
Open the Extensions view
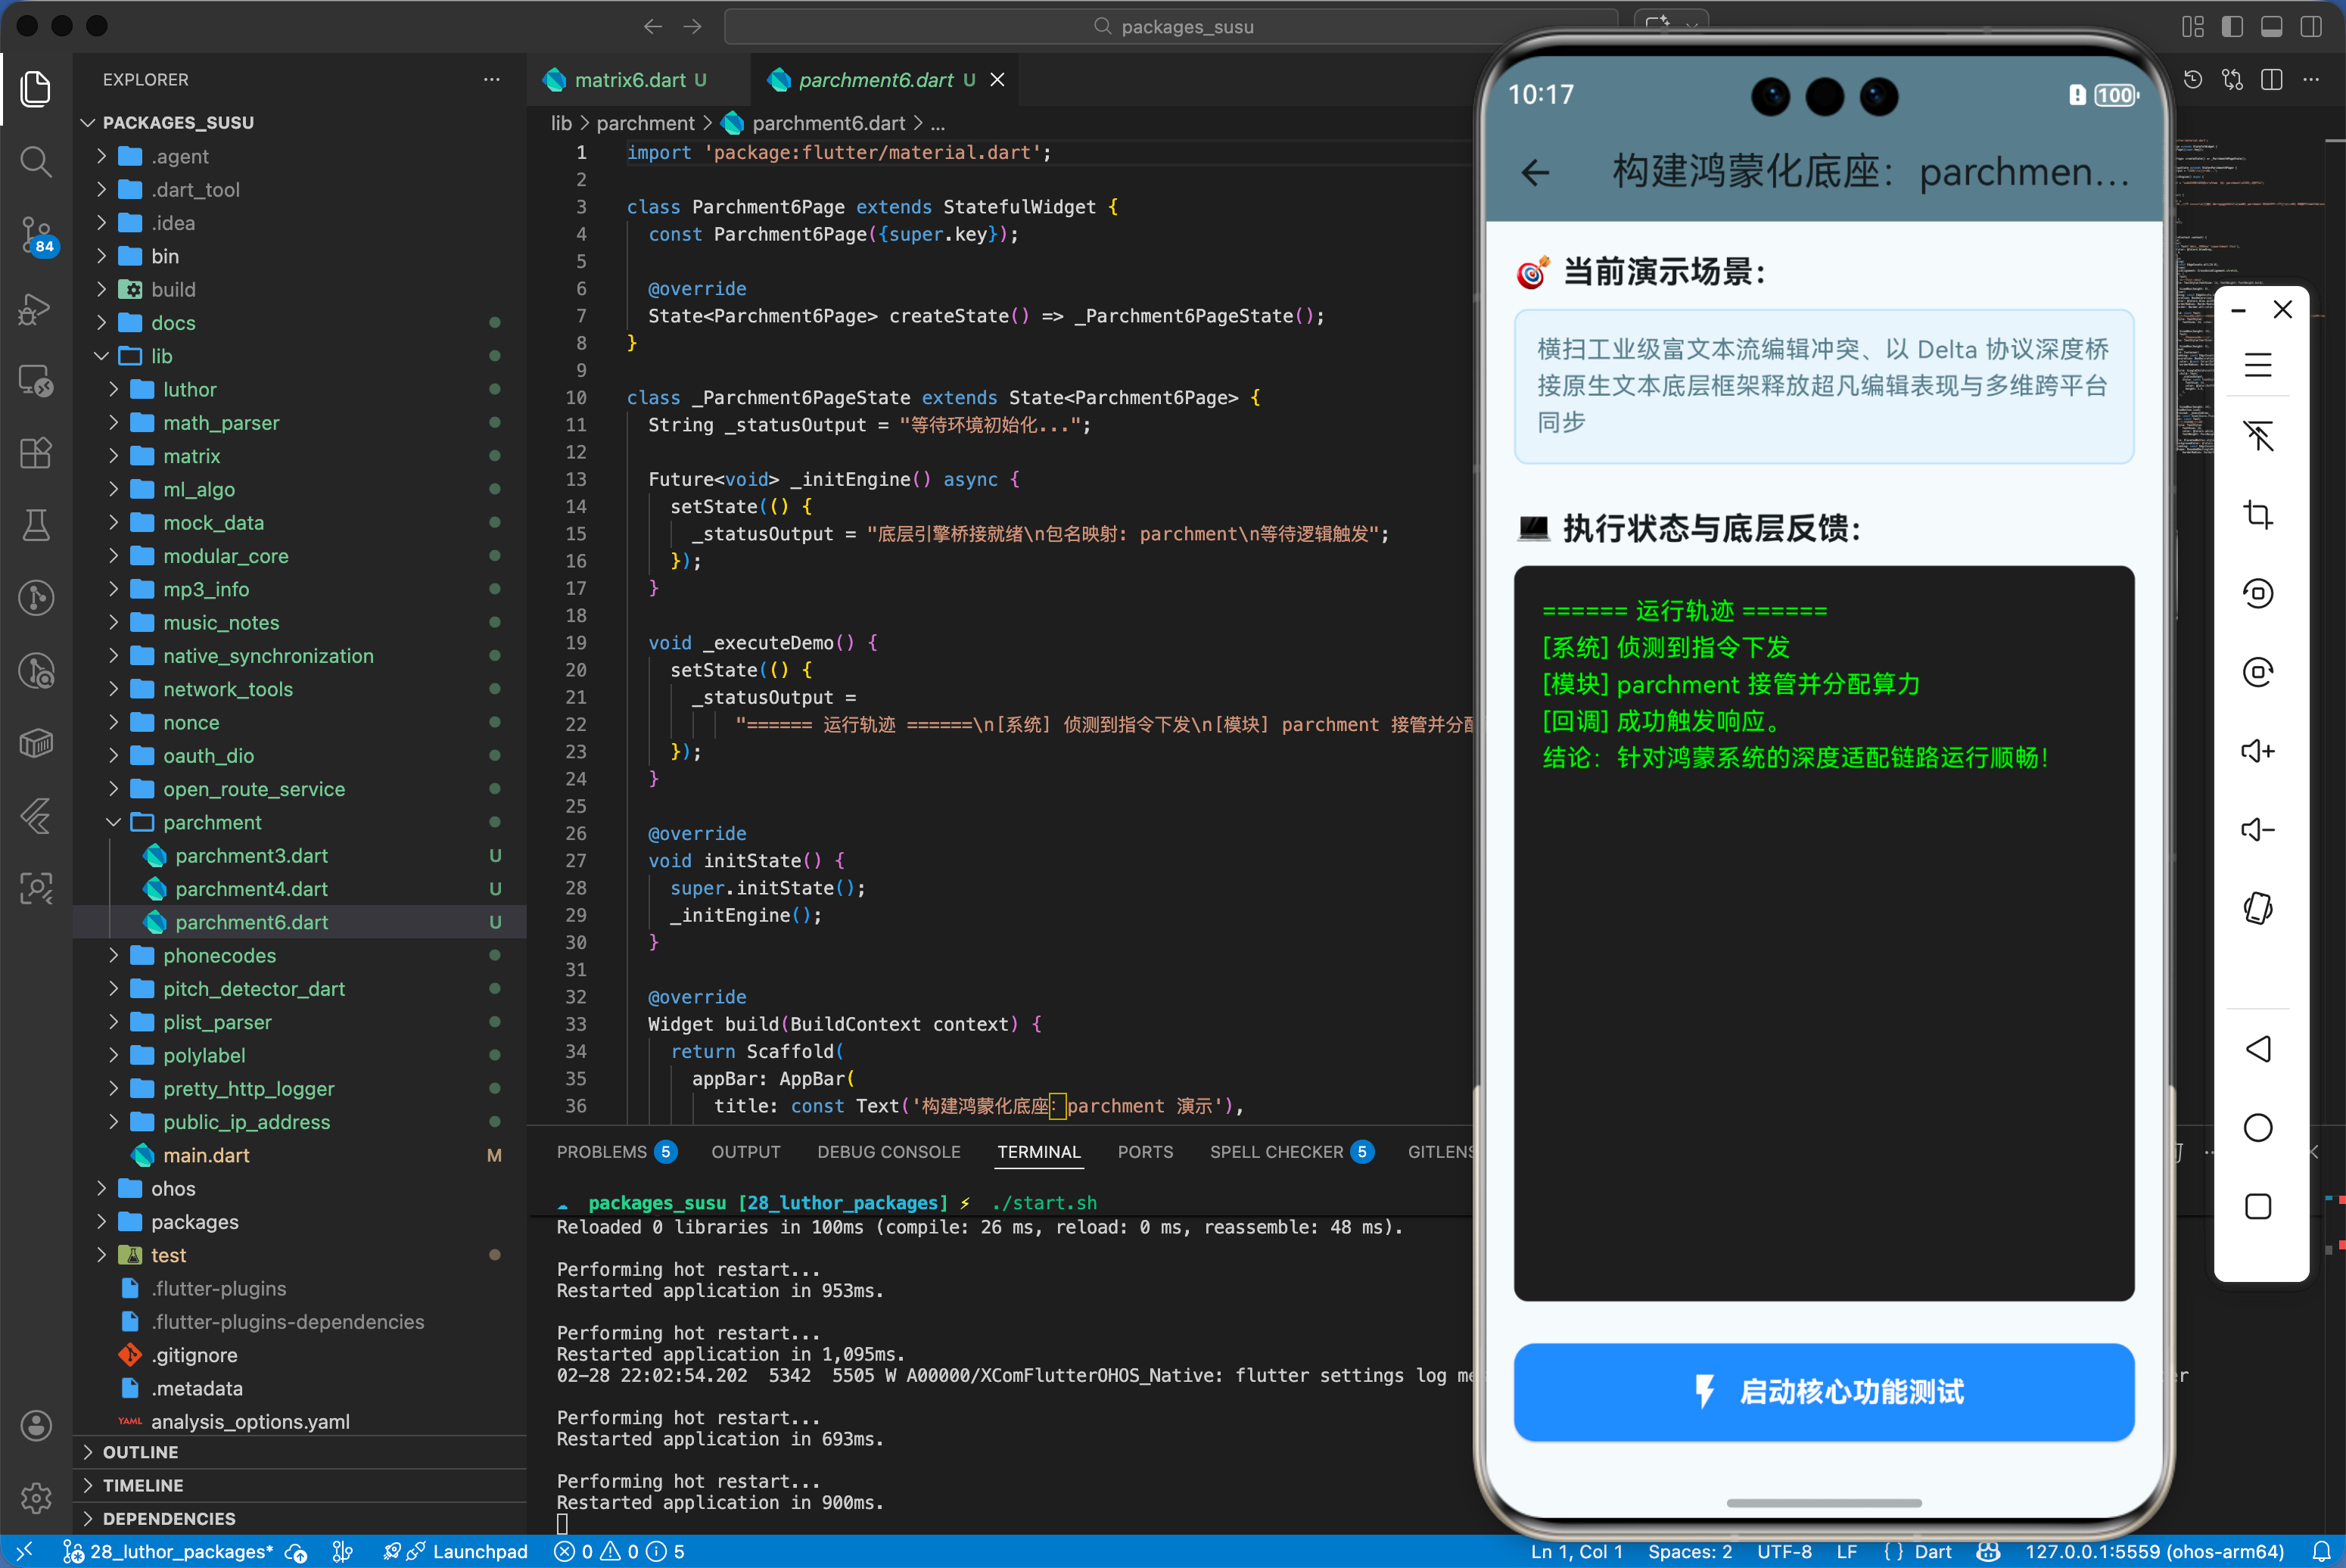coord(36,453)
